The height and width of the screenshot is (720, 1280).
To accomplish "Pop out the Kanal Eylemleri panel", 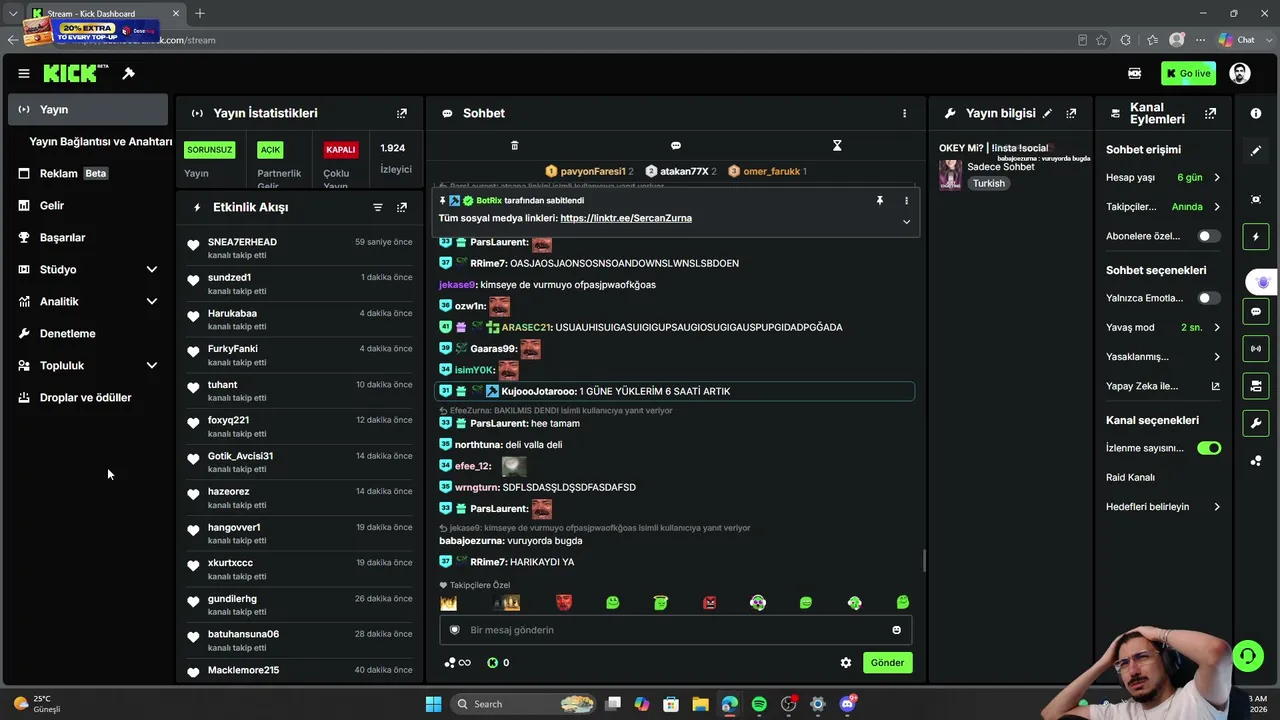I will 1210,113.
